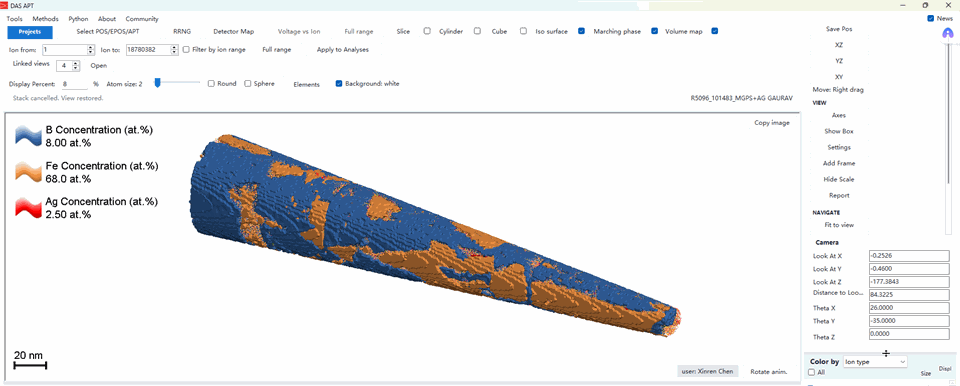
Task: Increment the Ion from spinner arrow
Action: pyautogui.click(x=91, y=47)
